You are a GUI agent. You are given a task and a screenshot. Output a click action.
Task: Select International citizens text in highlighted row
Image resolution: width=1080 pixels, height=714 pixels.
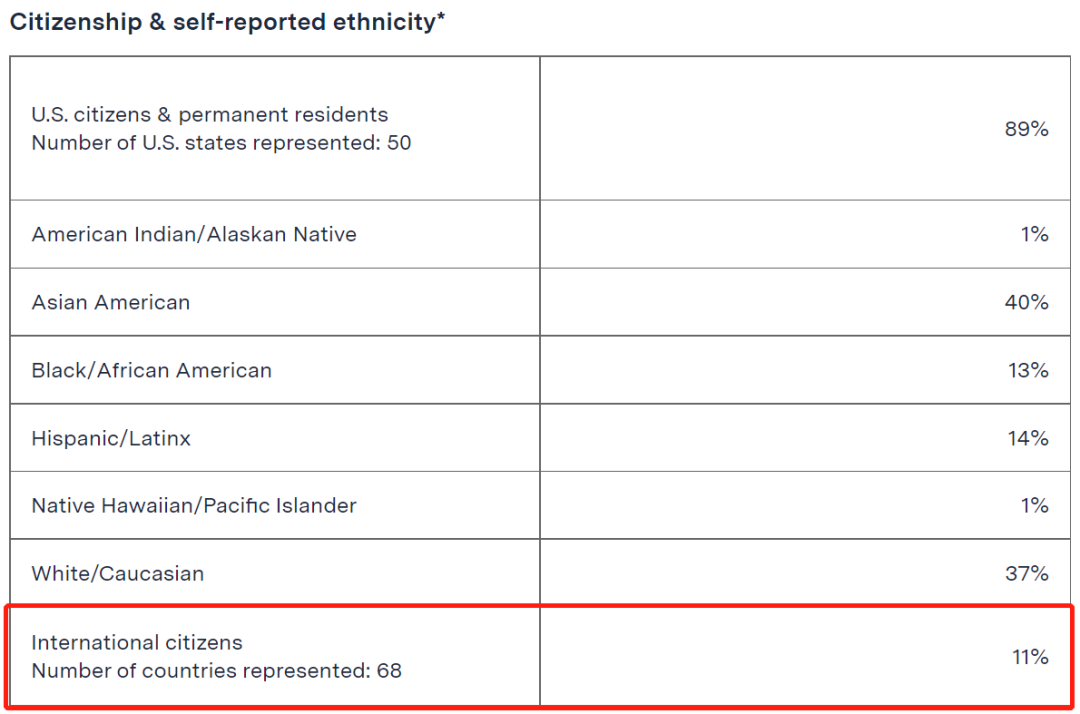click(137, 642)
